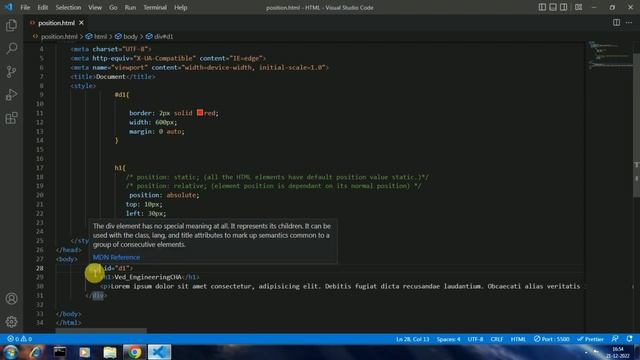Viewport: 640px width, 360px height.
Task: Open the media player taskbar icon
Action: [x=84, y=352]
